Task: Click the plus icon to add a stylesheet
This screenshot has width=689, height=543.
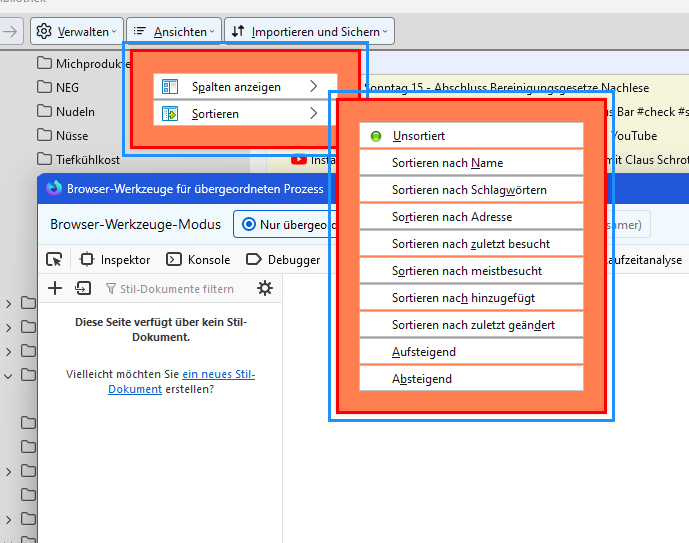Action: (55, 289)
